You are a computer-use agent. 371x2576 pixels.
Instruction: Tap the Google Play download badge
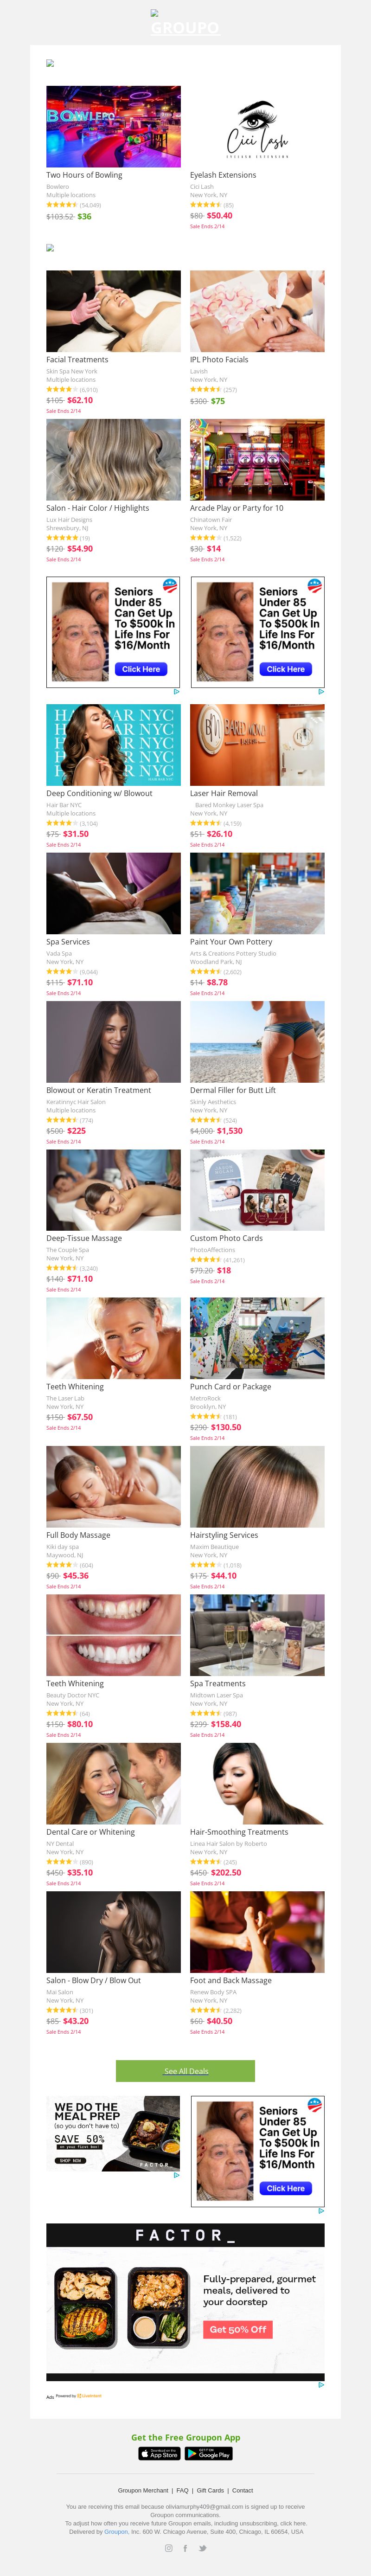pyautogui.click(x=209, y=2453)
